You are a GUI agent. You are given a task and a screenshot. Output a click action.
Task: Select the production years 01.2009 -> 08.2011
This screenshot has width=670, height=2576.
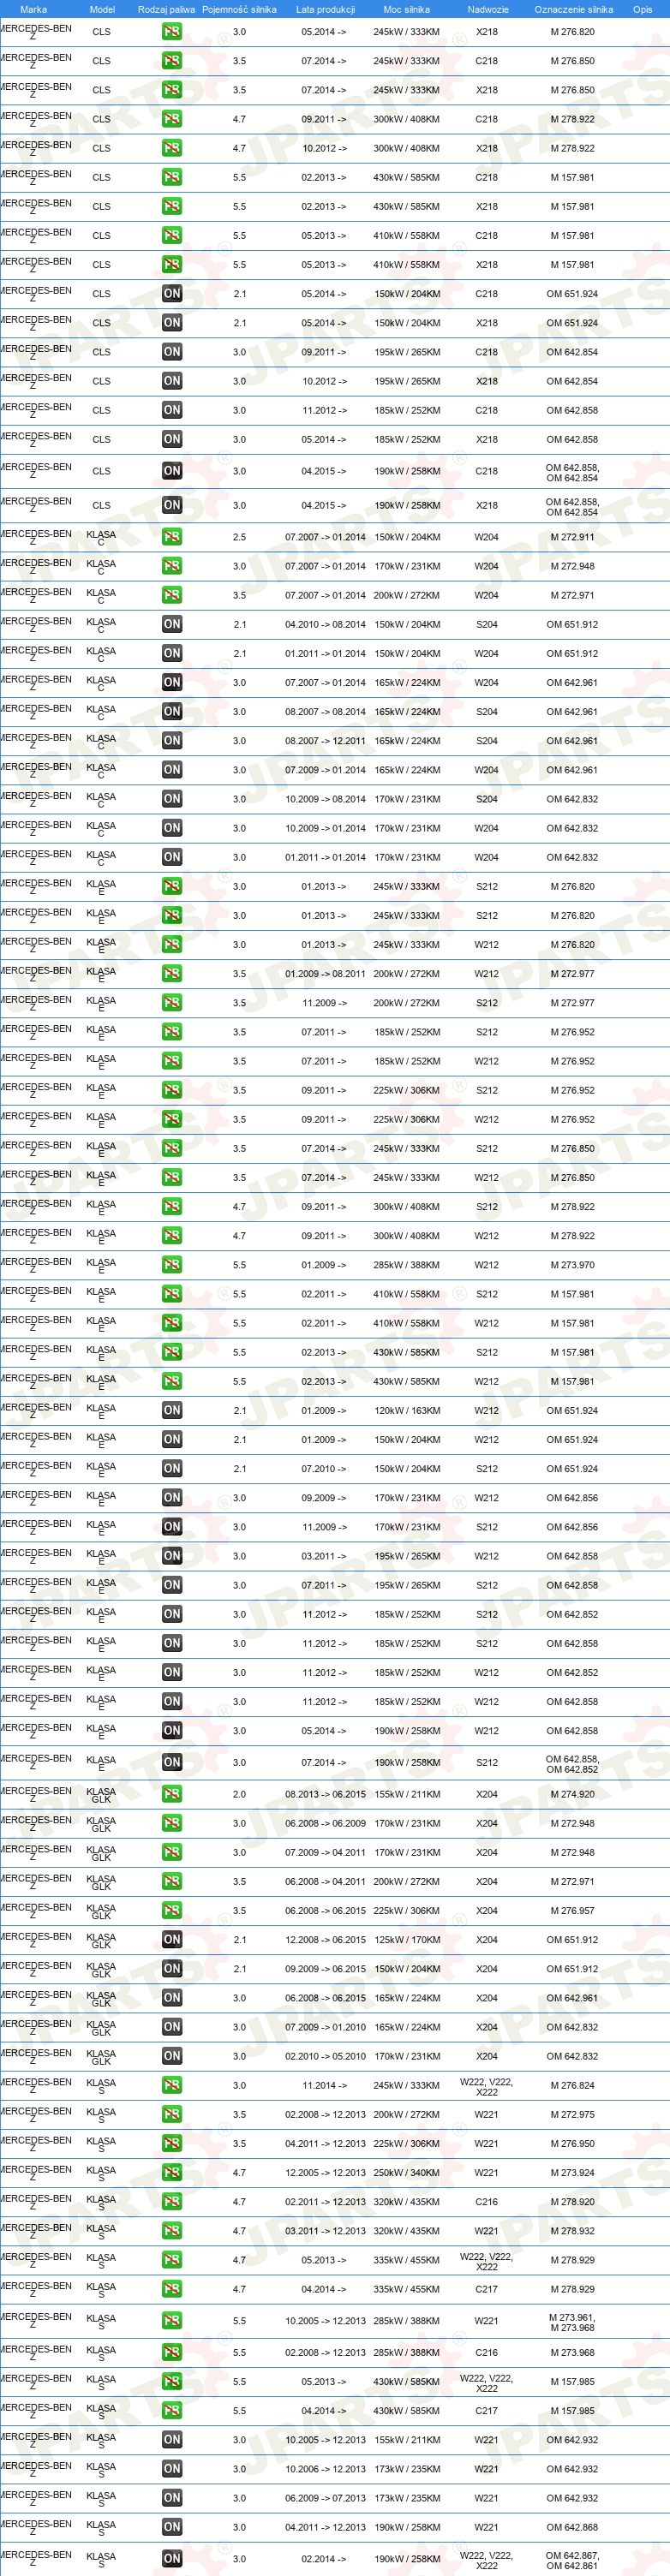[x=325, y=974]
